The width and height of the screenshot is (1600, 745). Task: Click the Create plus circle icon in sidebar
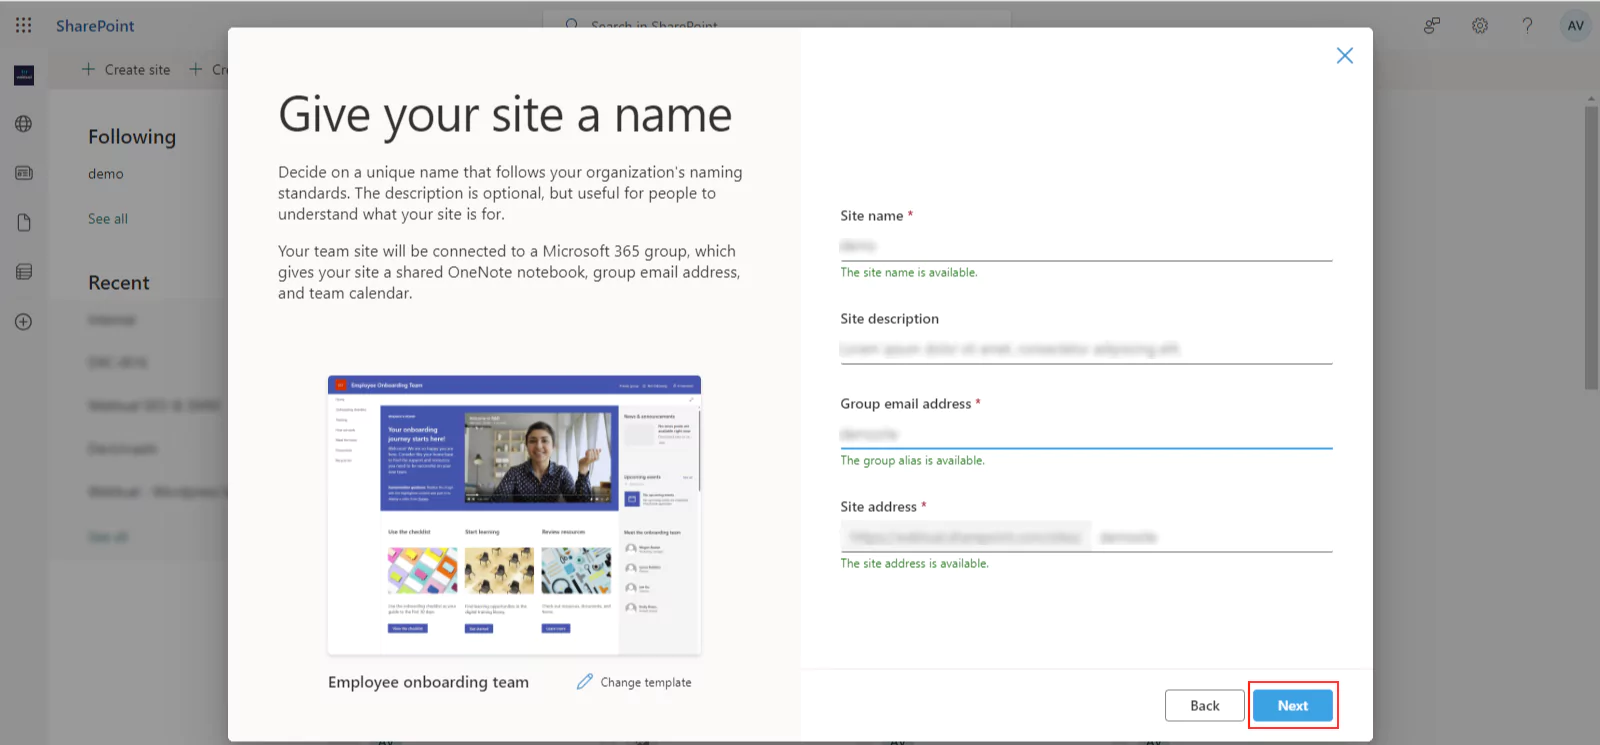tap(24, 322)
